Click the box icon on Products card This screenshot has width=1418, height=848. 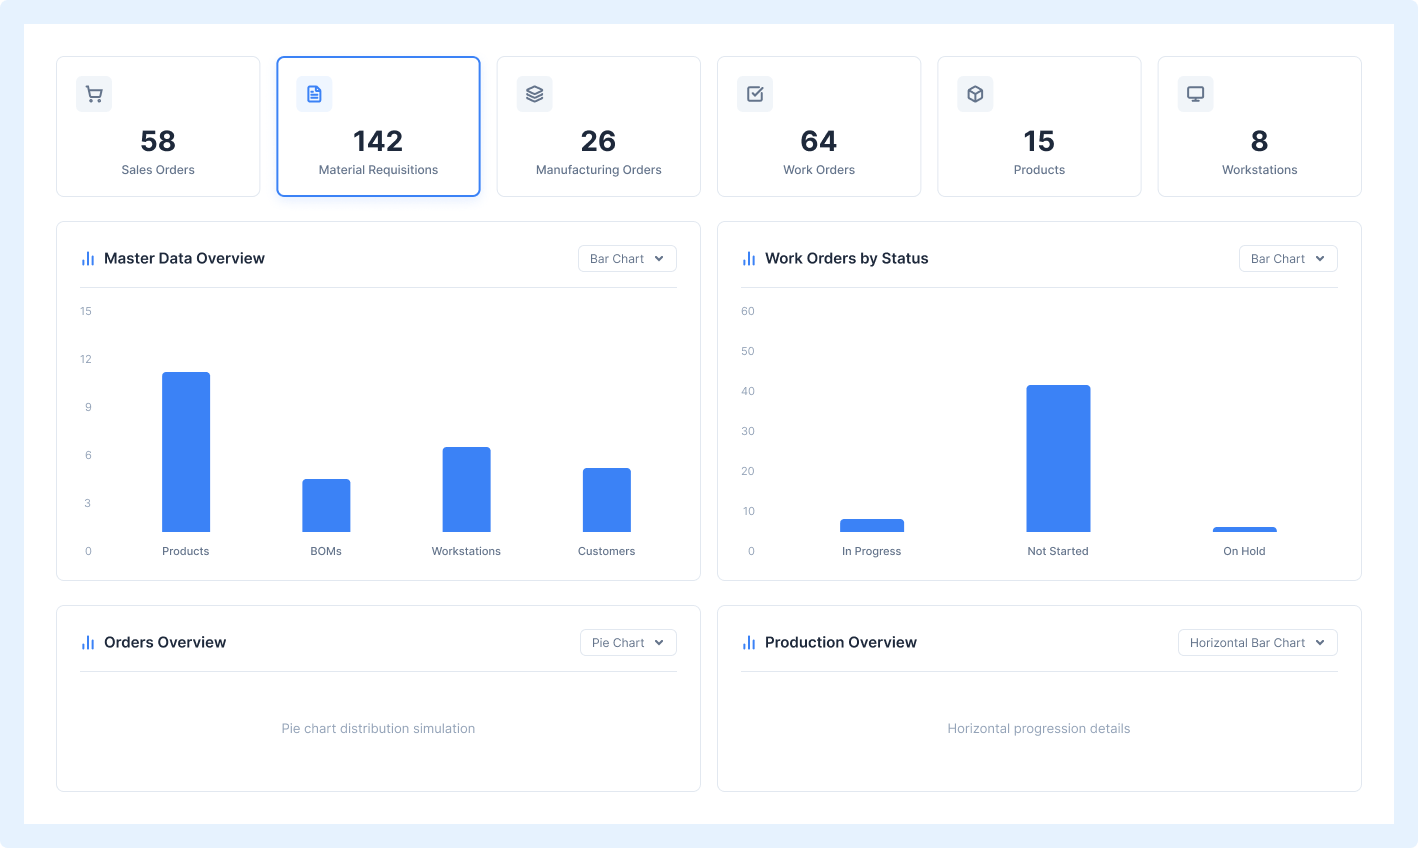click(x=975, y=94)
